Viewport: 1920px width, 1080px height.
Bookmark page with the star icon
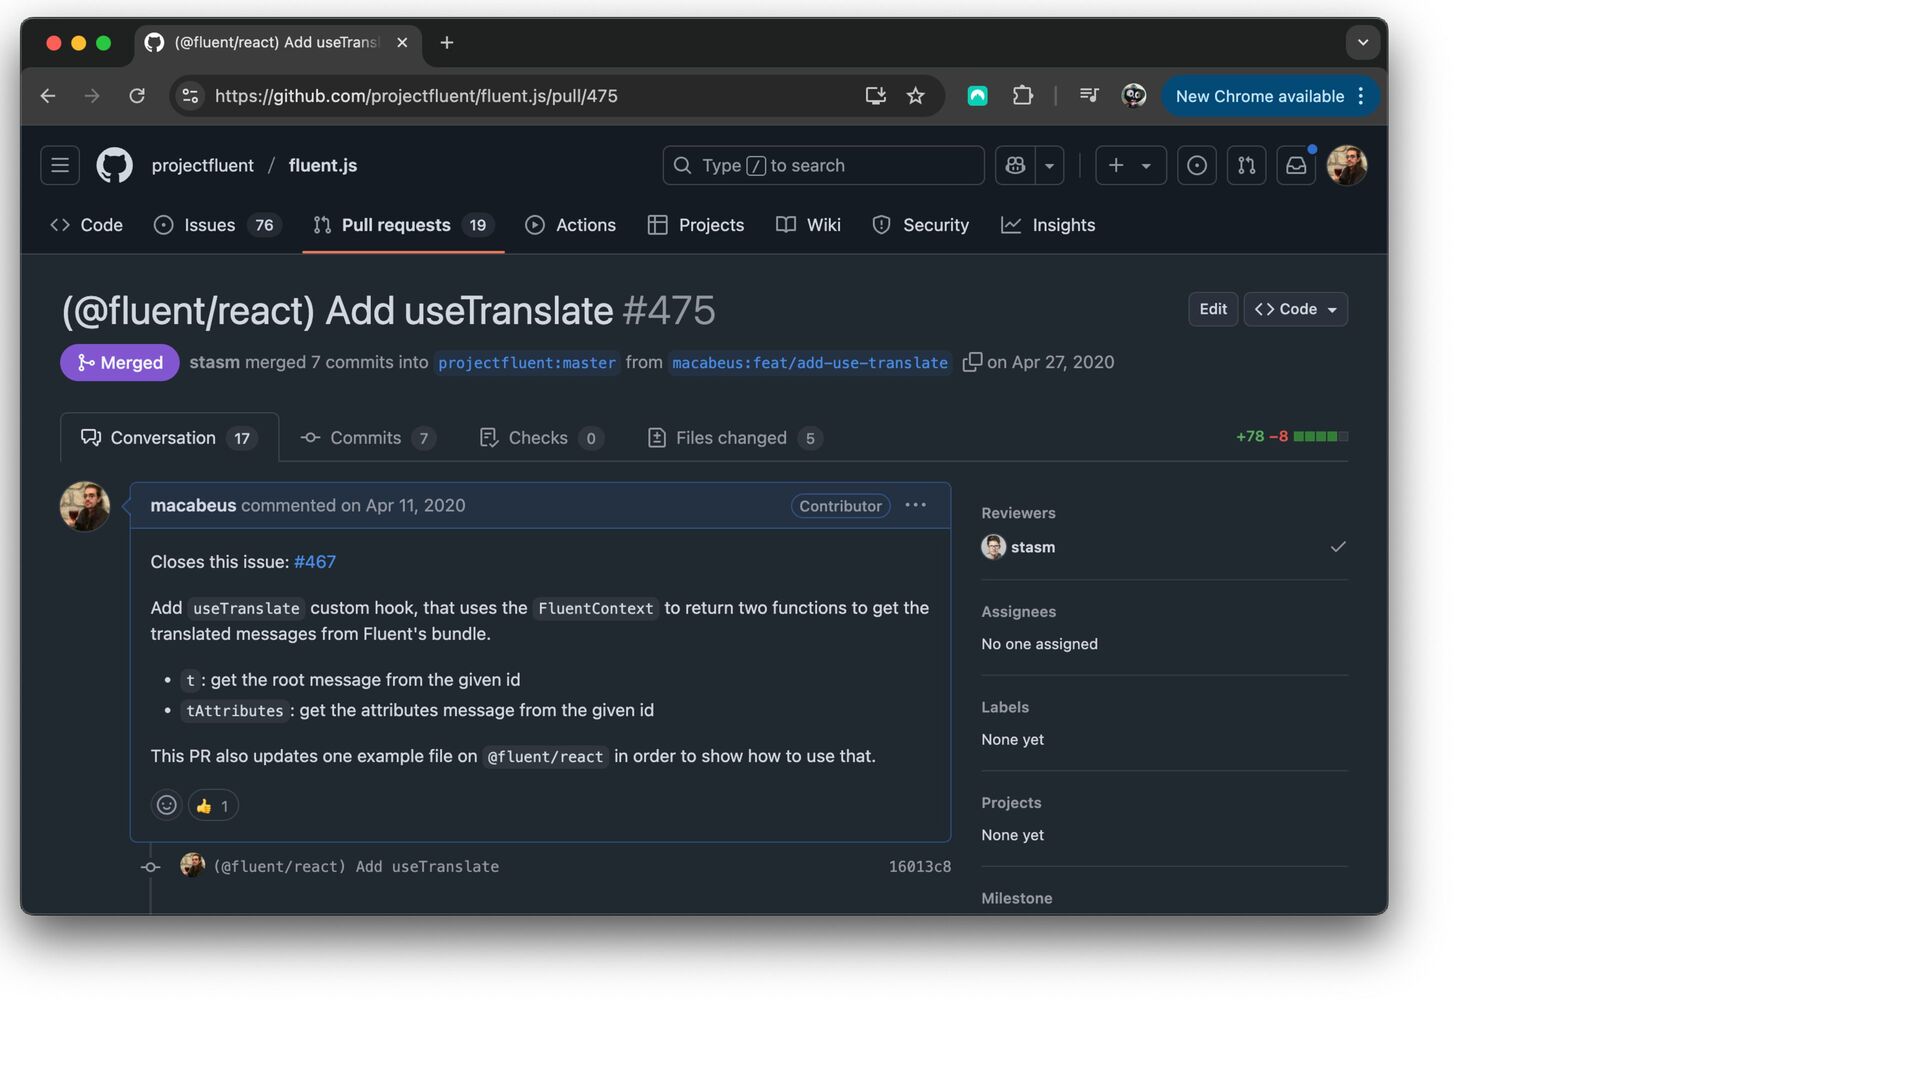click(x=915, y=96)
